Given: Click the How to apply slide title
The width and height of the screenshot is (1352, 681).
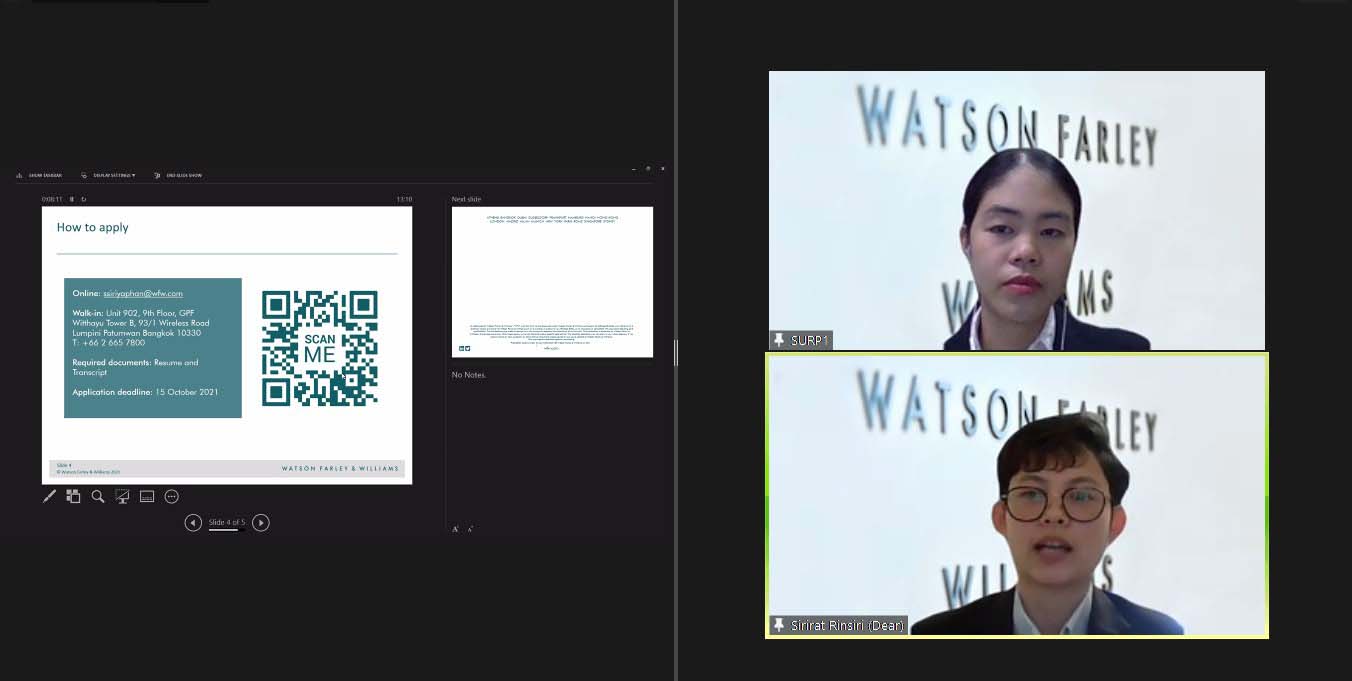Looking at the screenshot, I should (93, 227).
